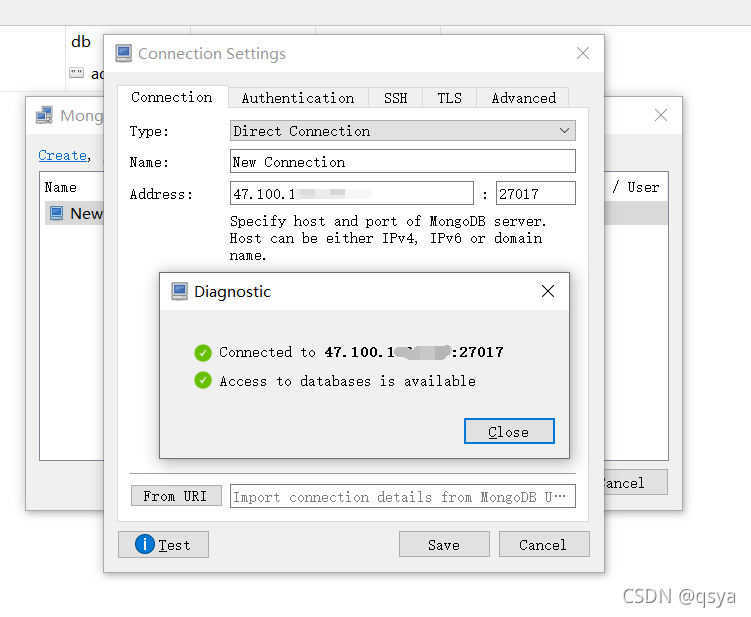This screenshot has width=751, height=617.
Task: Close the Diagnostic dialog with Close button
Action: click(509, 431)
